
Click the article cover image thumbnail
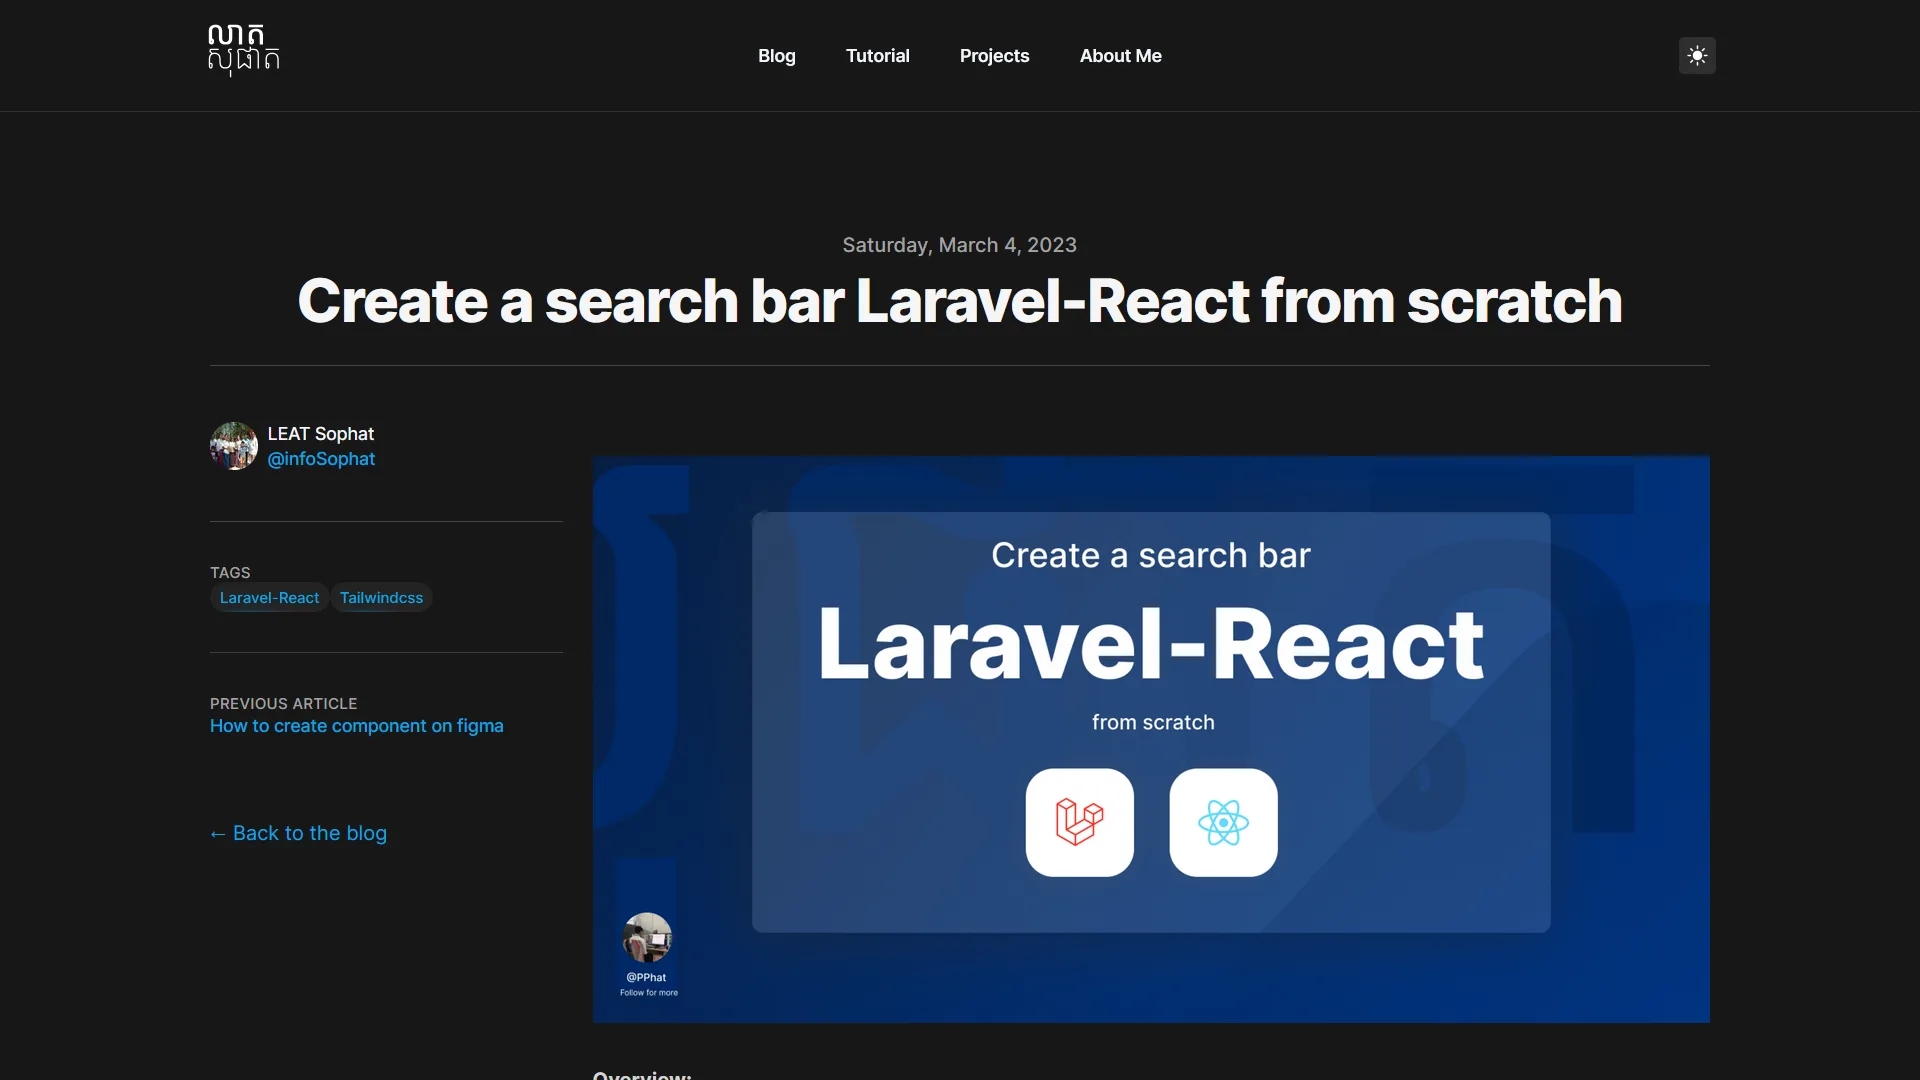(1150, 740)
